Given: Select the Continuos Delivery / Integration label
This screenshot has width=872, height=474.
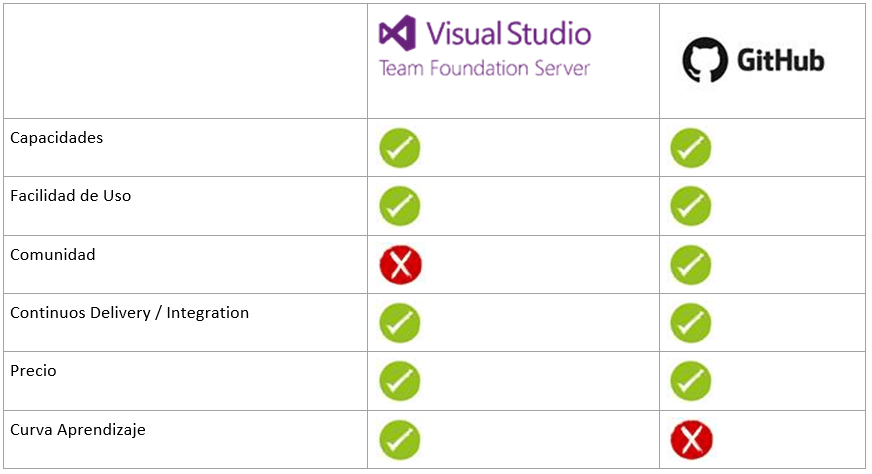Looking at the screenshot, I should pyautogui.click(x=129, y=313).
